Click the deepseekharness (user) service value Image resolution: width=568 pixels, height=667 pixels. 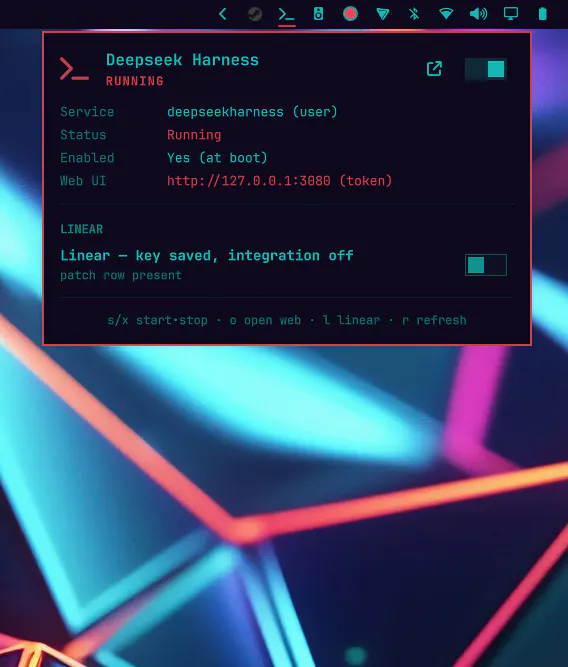coord(252,112)
